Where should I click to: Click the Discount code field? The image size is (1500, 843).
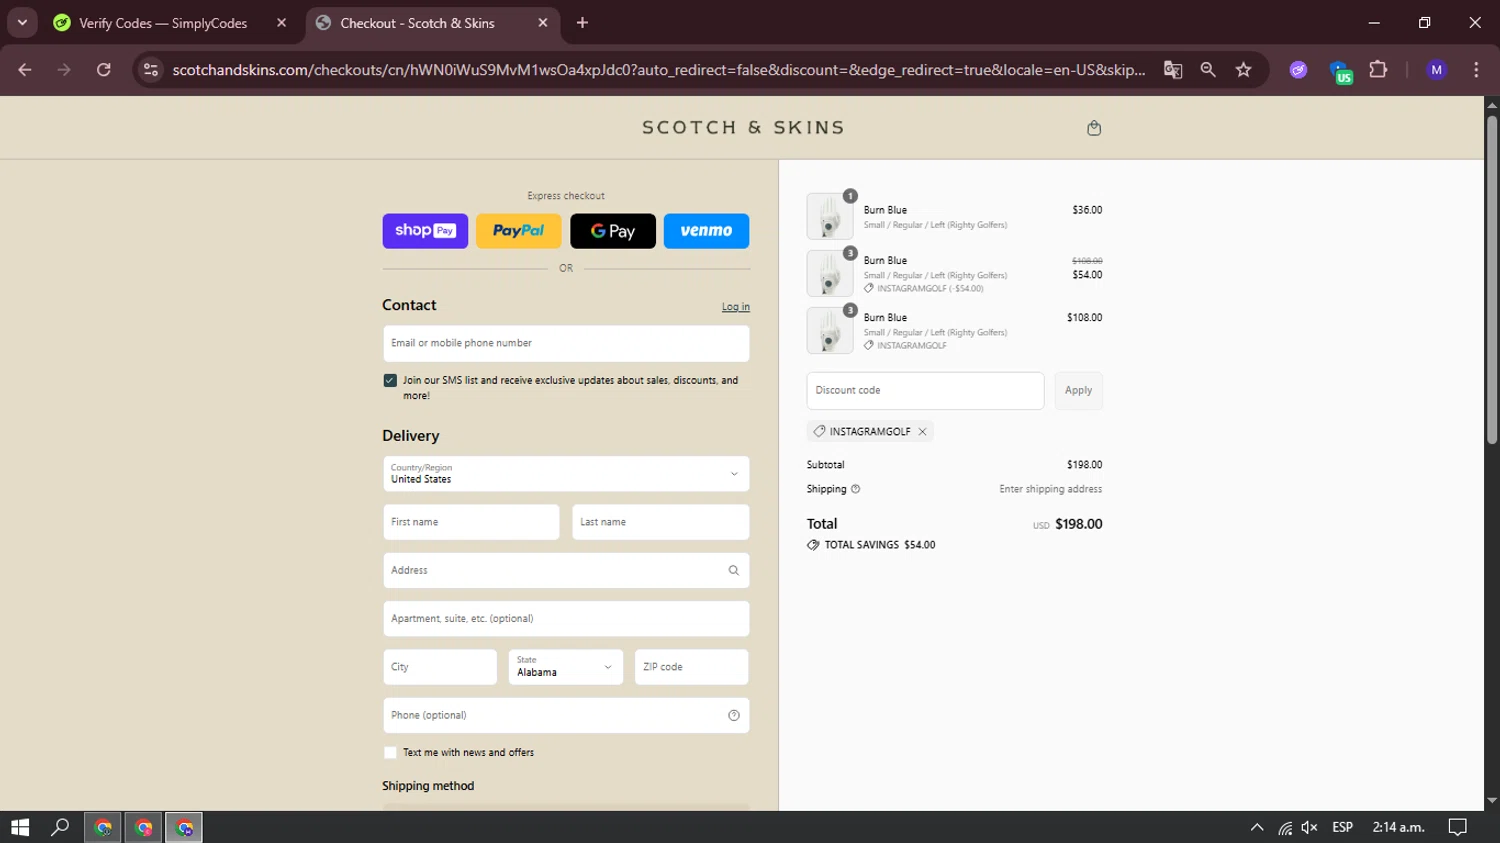point(925,391)
